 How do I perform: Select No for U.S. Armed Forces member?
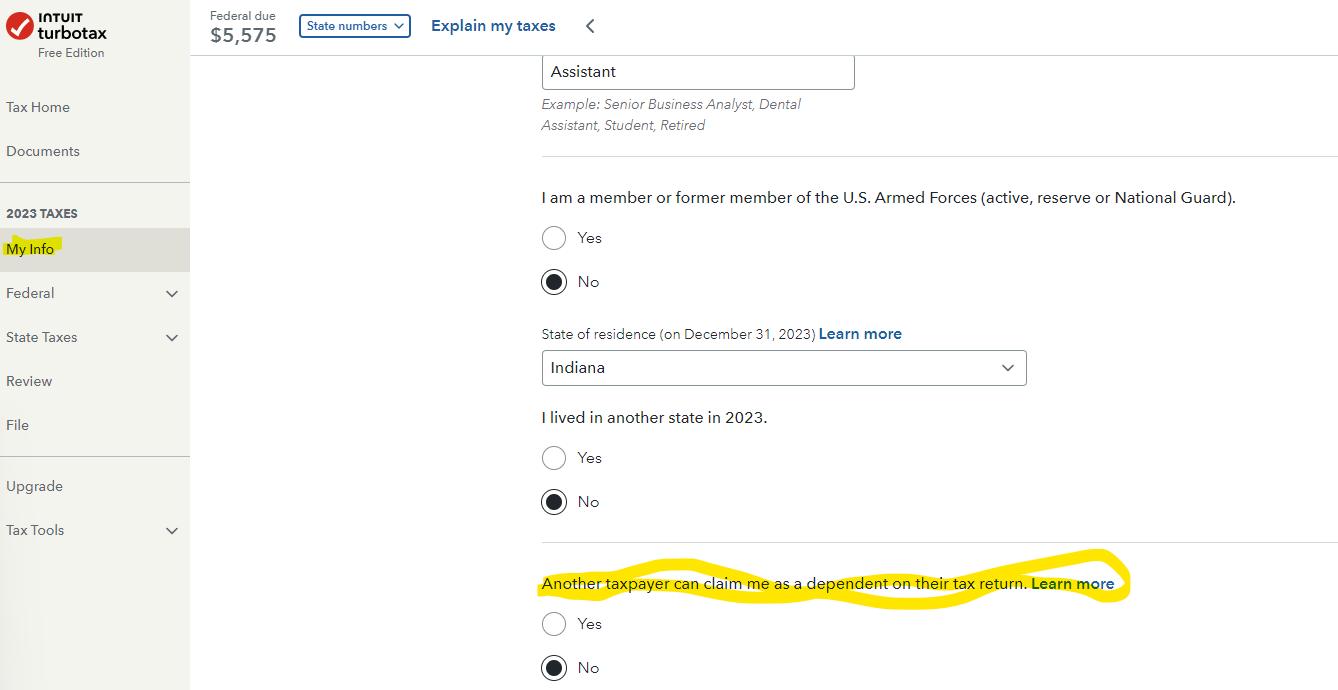pos(554,282)
